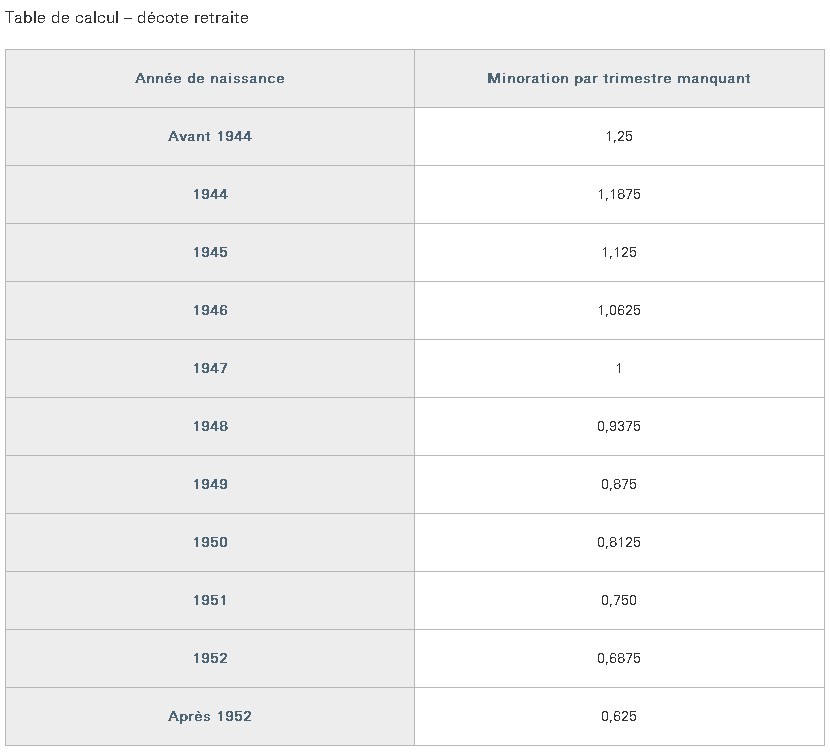830x752 pixels.
Task: Click the value 1,25 cell
Action: tap(619, 137)
